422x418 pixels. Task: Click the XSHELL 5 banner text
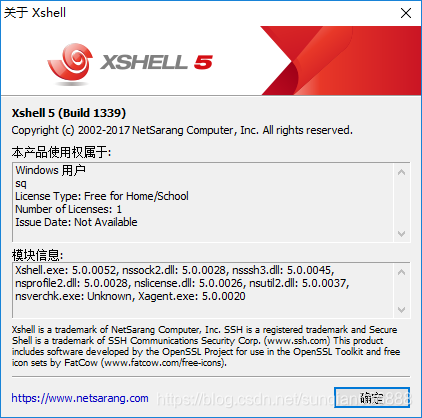(156, 62)
